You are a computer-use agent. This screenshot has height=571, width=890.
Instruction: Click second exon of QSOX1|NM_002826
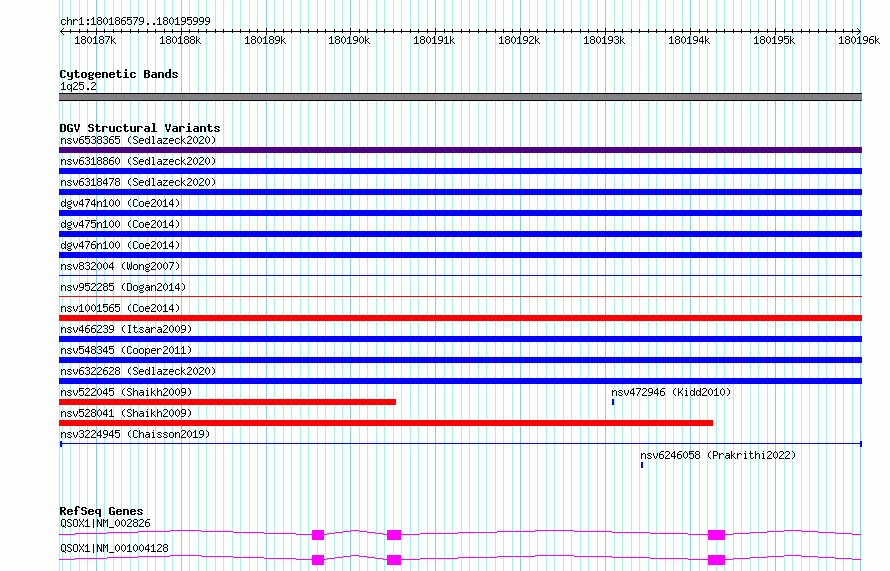point(394,535)
